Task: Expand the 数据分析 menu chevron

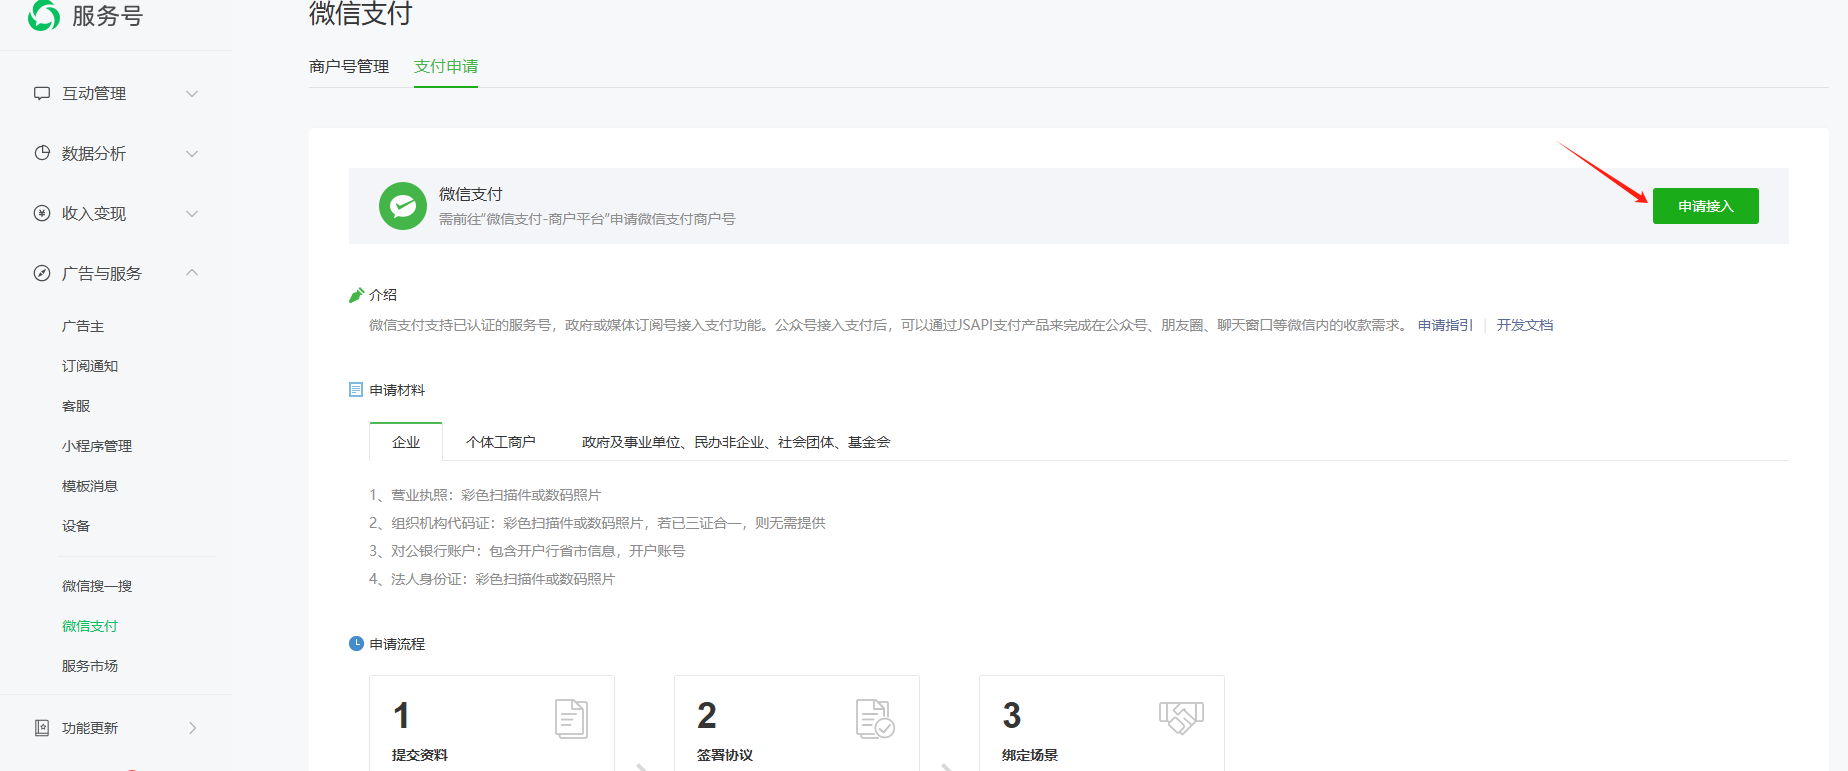Action: click(192, 153)
